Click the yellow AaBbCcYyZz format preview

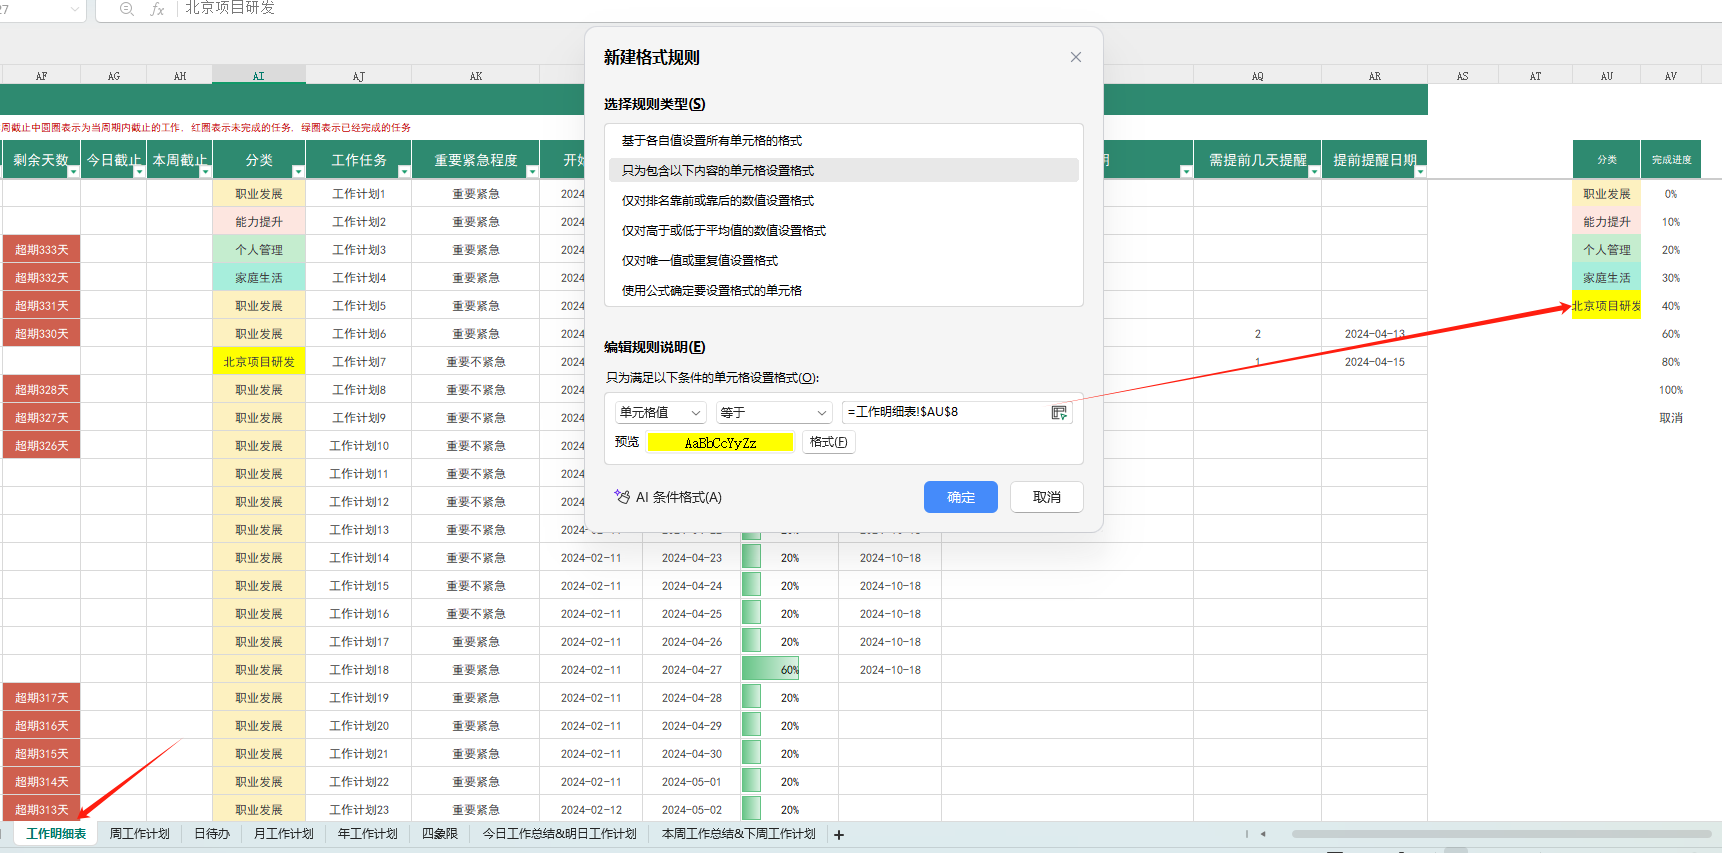[x=720, y=443]
